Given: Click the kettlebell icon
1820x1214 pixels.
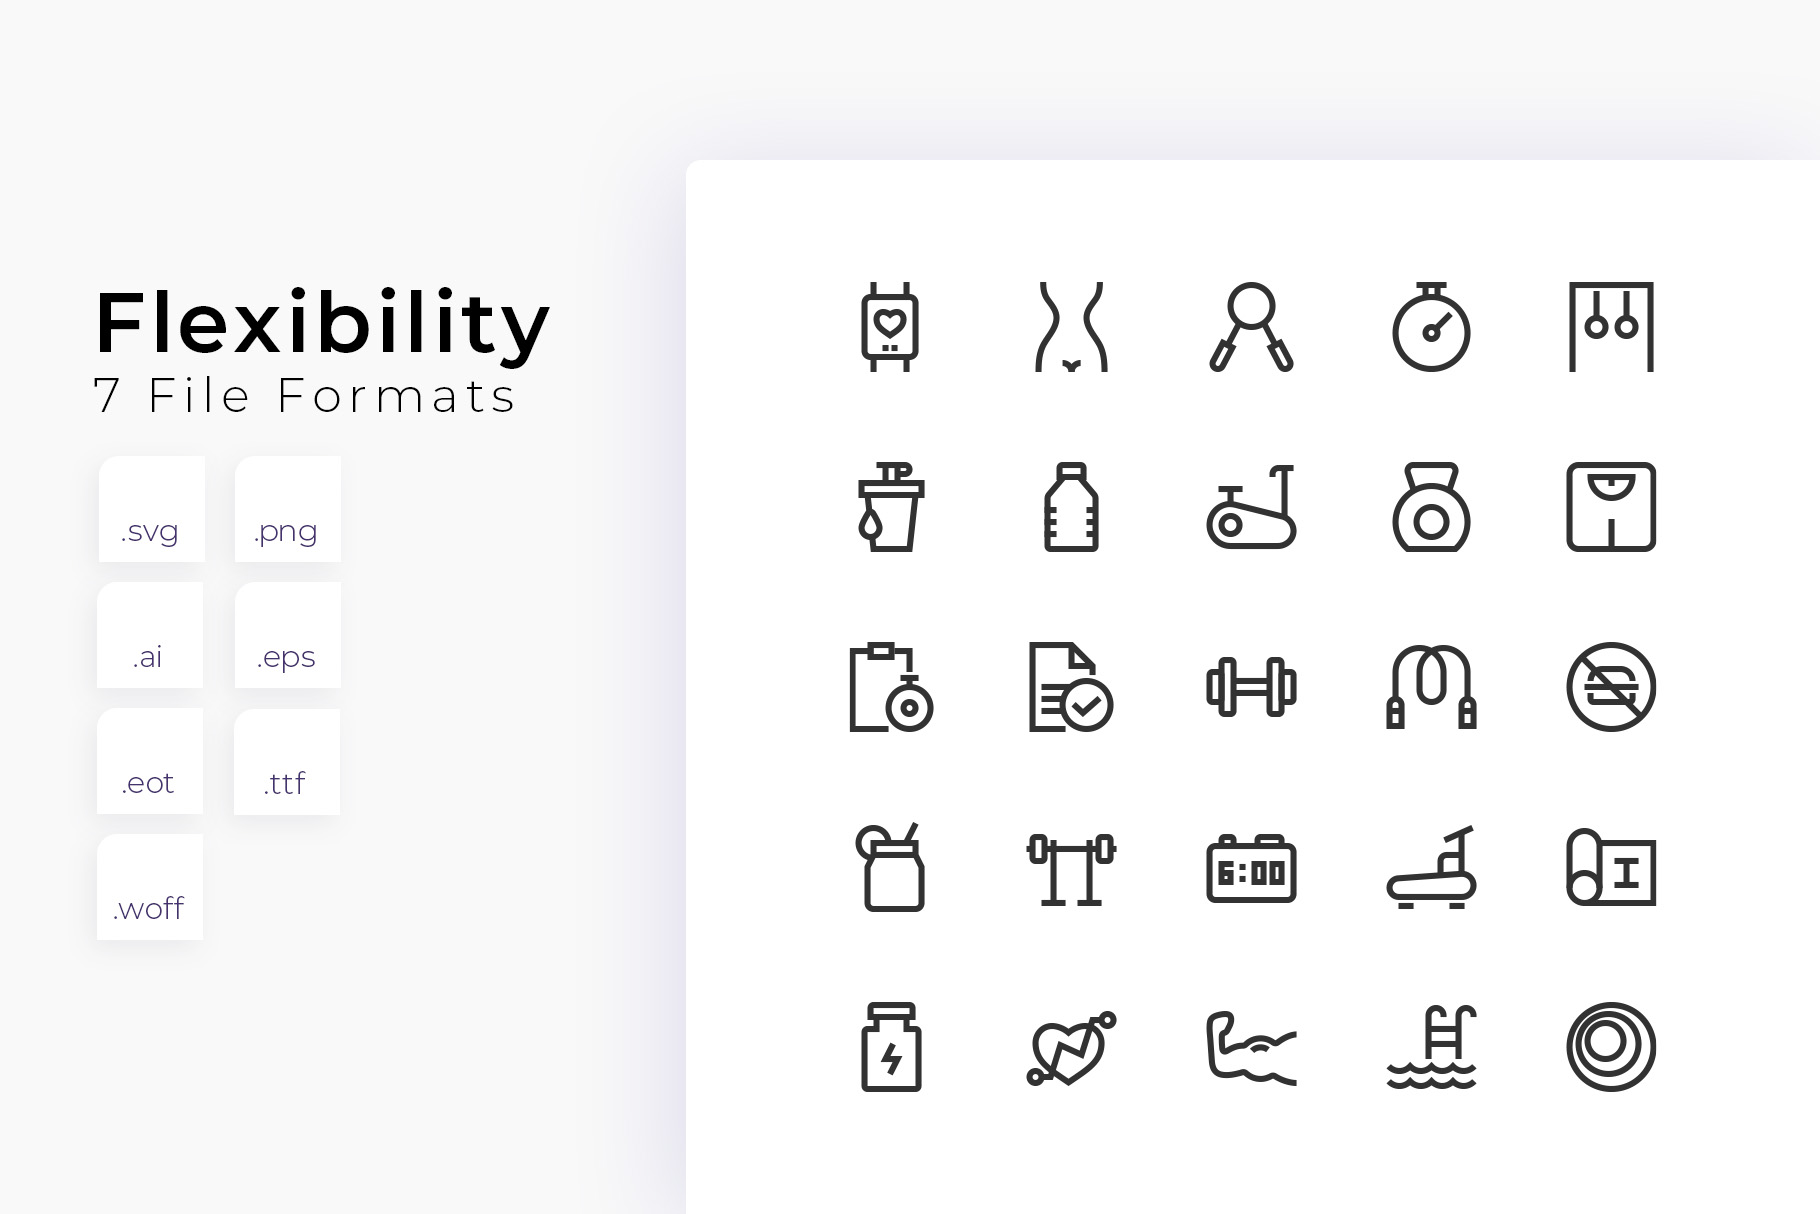Looking at the screenshot, I should (x=1431, y=507).
